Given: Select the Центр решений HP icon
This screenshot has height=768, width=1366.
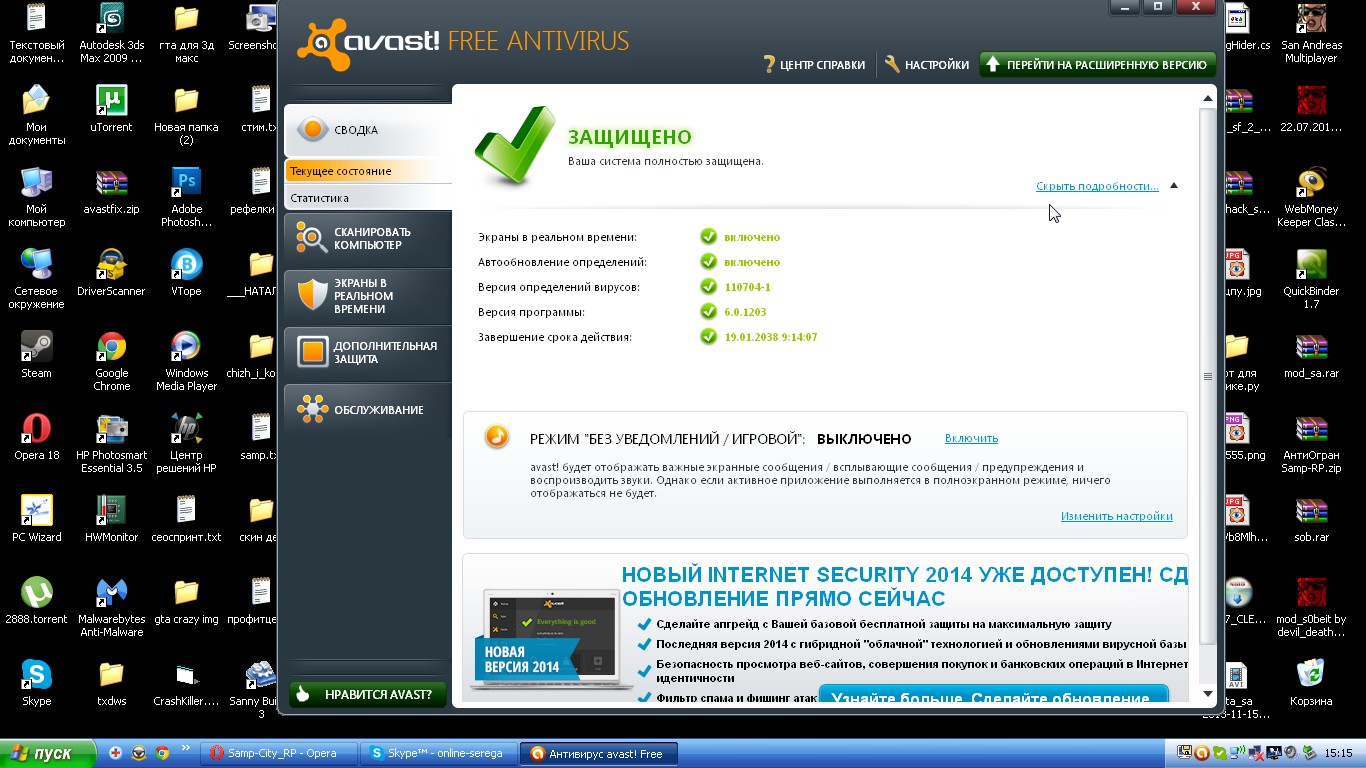Looking at the screenshot, I should [186, 442].
